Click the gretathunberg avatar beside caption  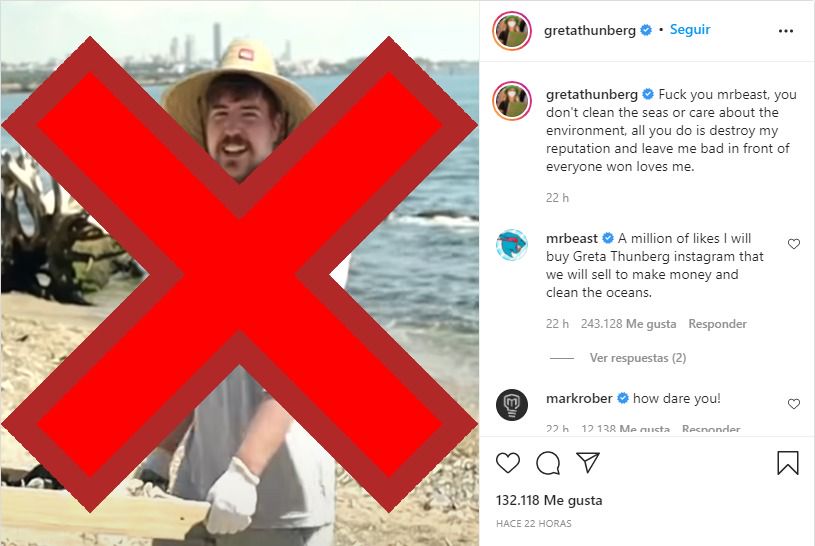click(x=512, y=101)
